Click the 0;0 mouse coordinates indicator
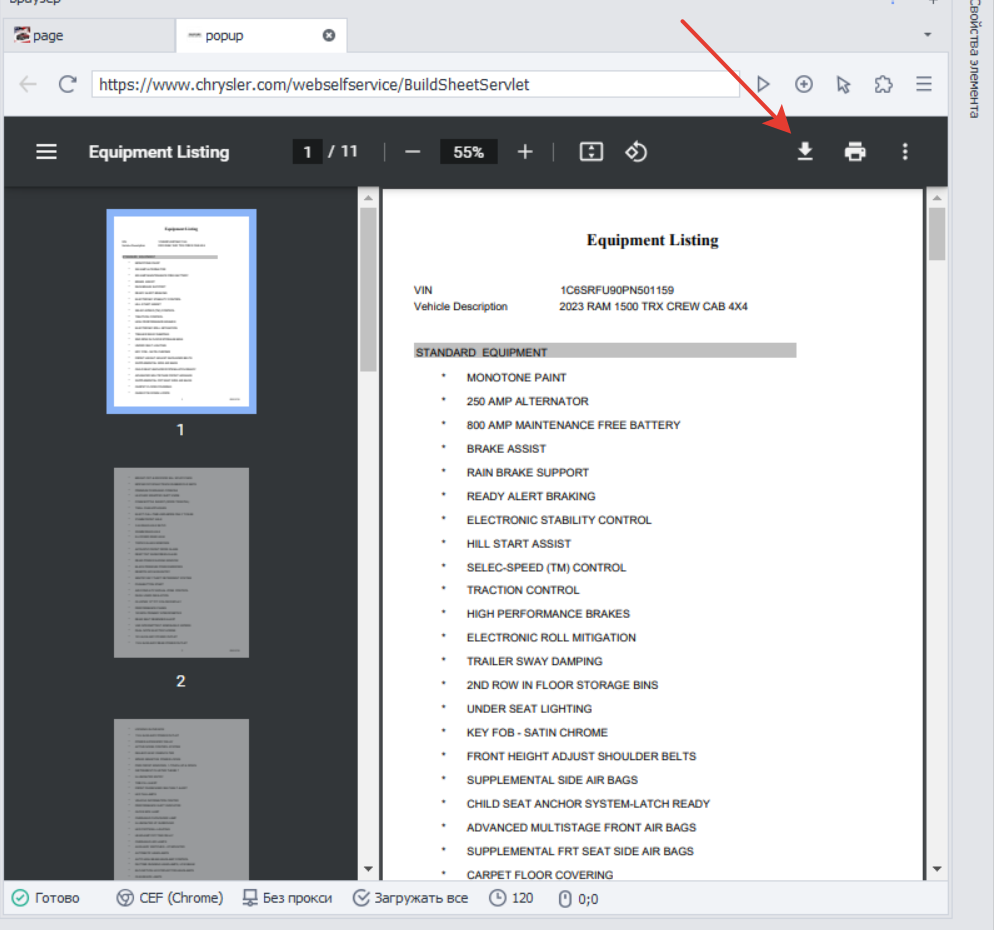The image size is (994, 930). click(578, 898)
